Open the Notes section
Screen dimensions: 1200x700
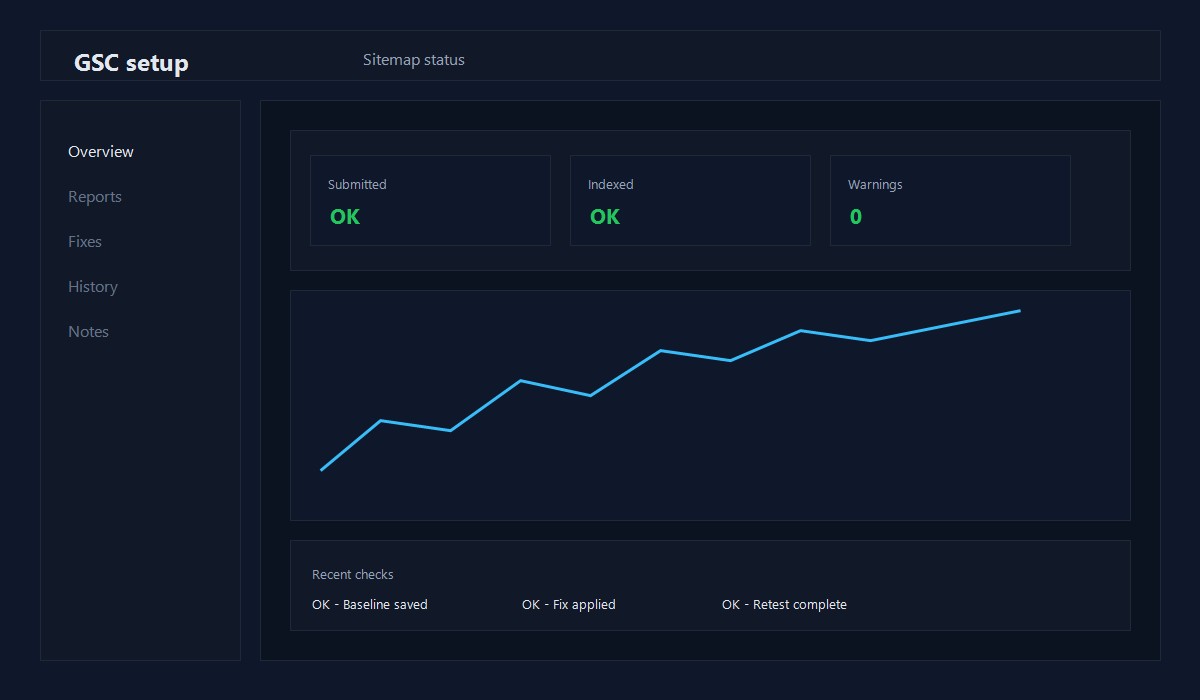(x=88, y=331)
